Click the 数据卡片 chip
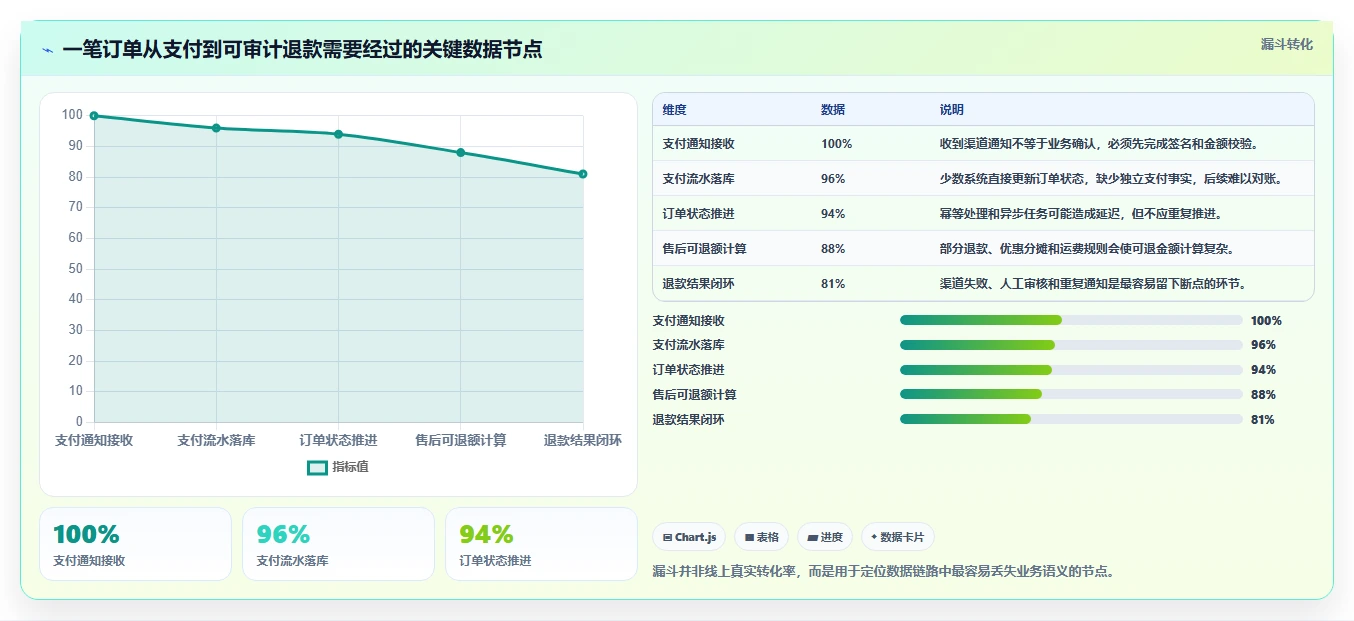 tap(897, 537)
